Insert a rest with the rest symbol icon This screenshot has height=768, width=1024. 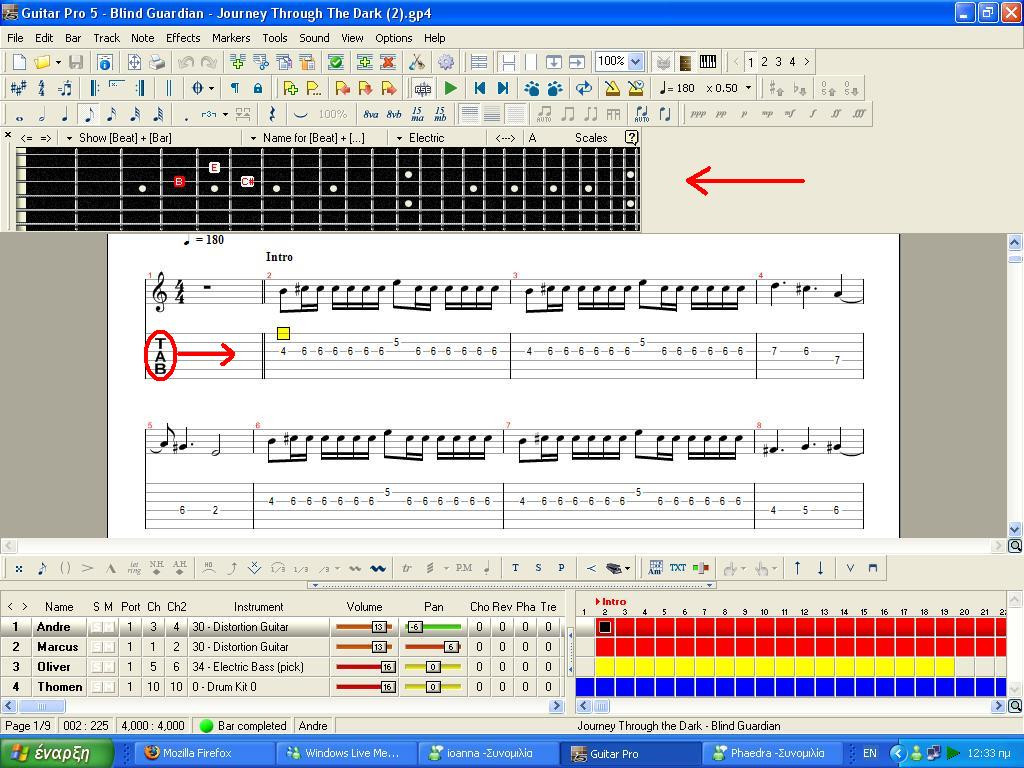[x=272, y=115]
